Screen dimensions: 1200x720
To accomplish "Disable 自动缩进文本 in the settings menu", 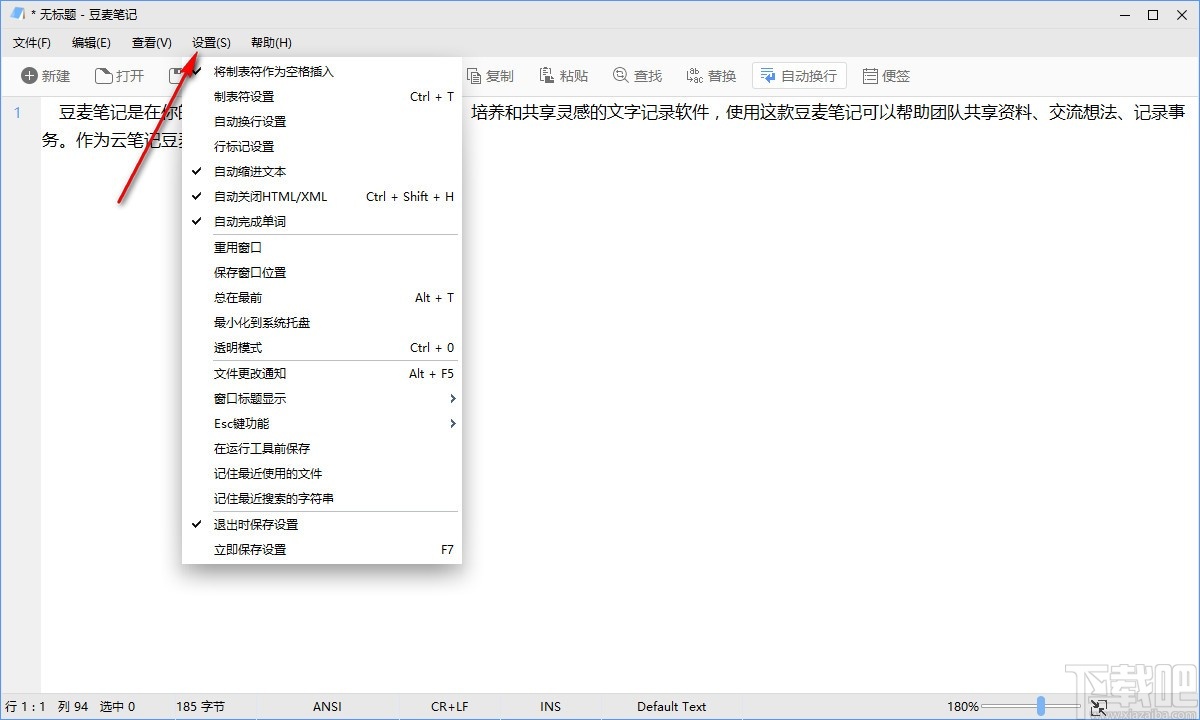I will 250,171.
